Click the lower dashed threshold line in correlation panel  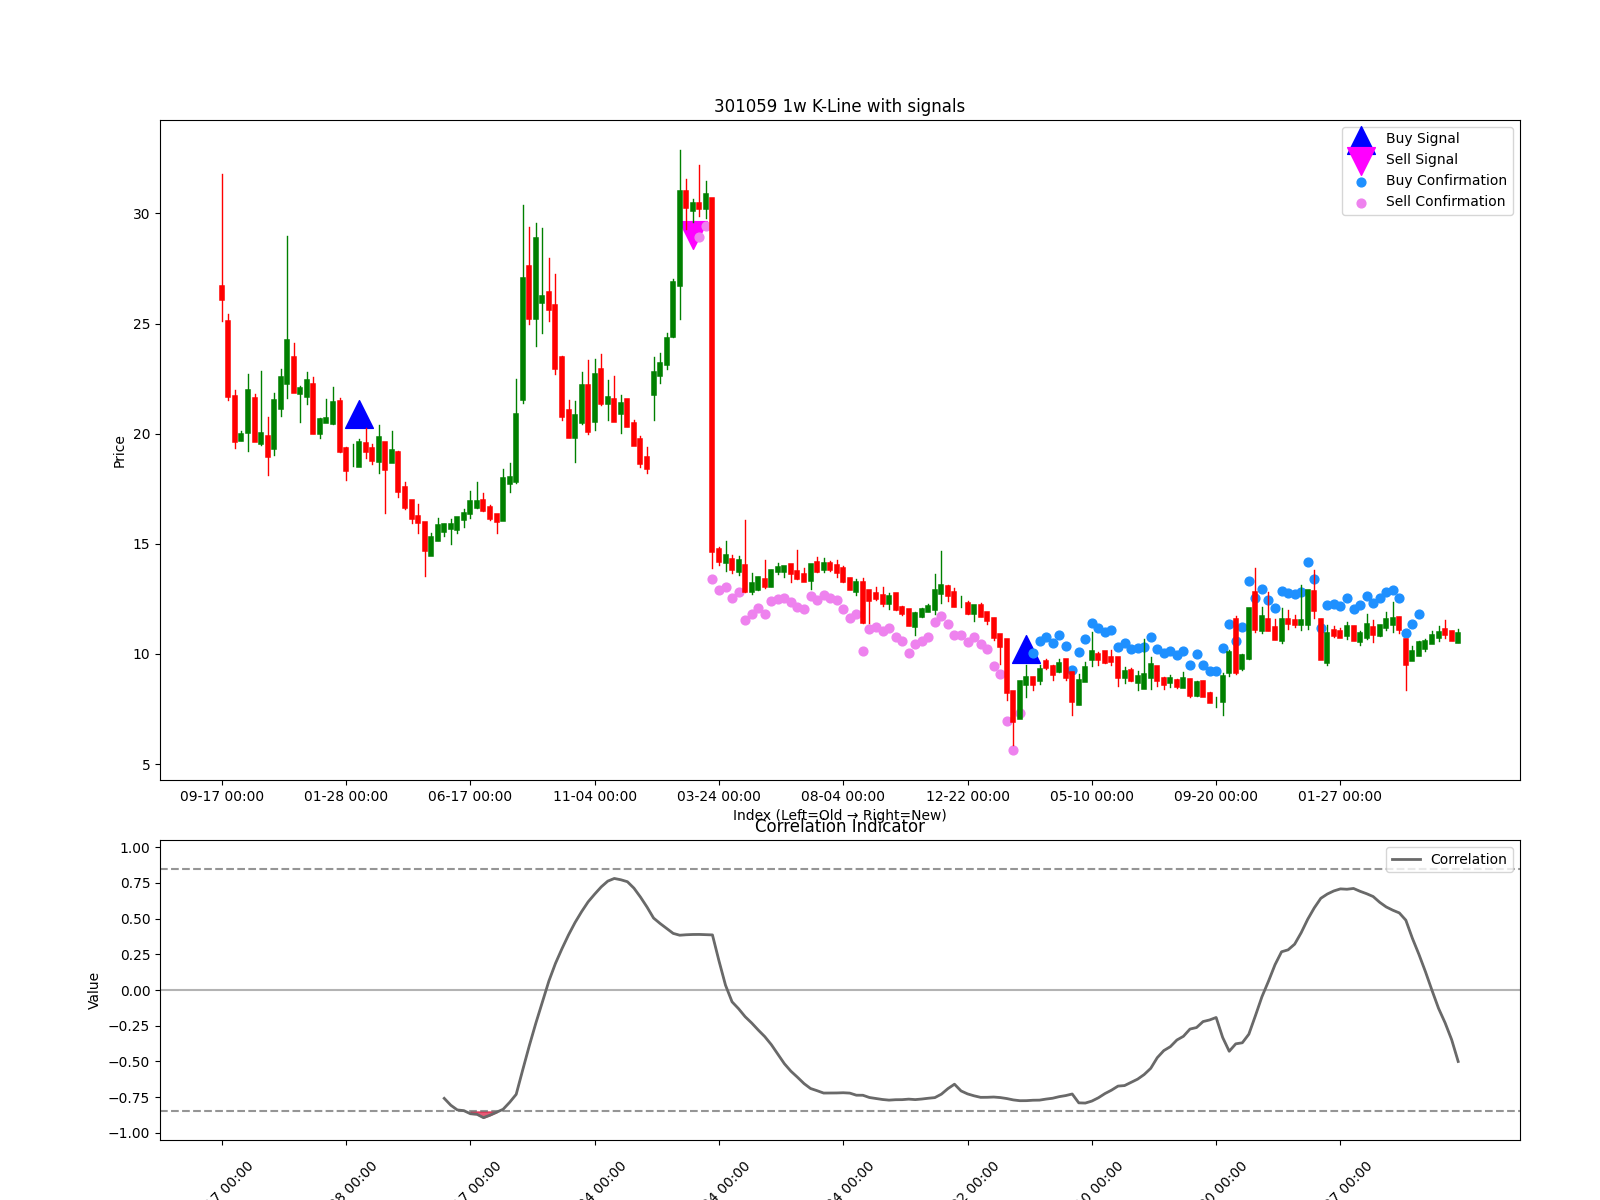840,1111
